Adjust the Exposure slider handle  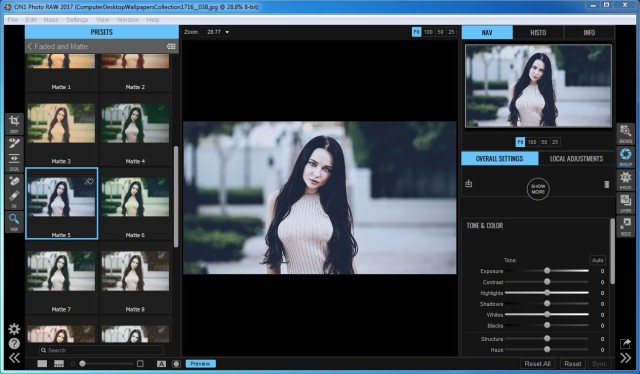click(547, 271)
